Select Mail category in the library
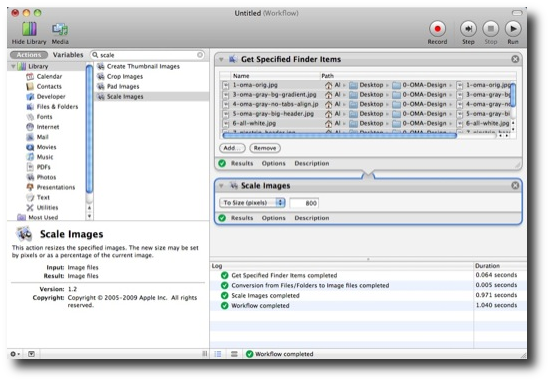 [42, 137]
